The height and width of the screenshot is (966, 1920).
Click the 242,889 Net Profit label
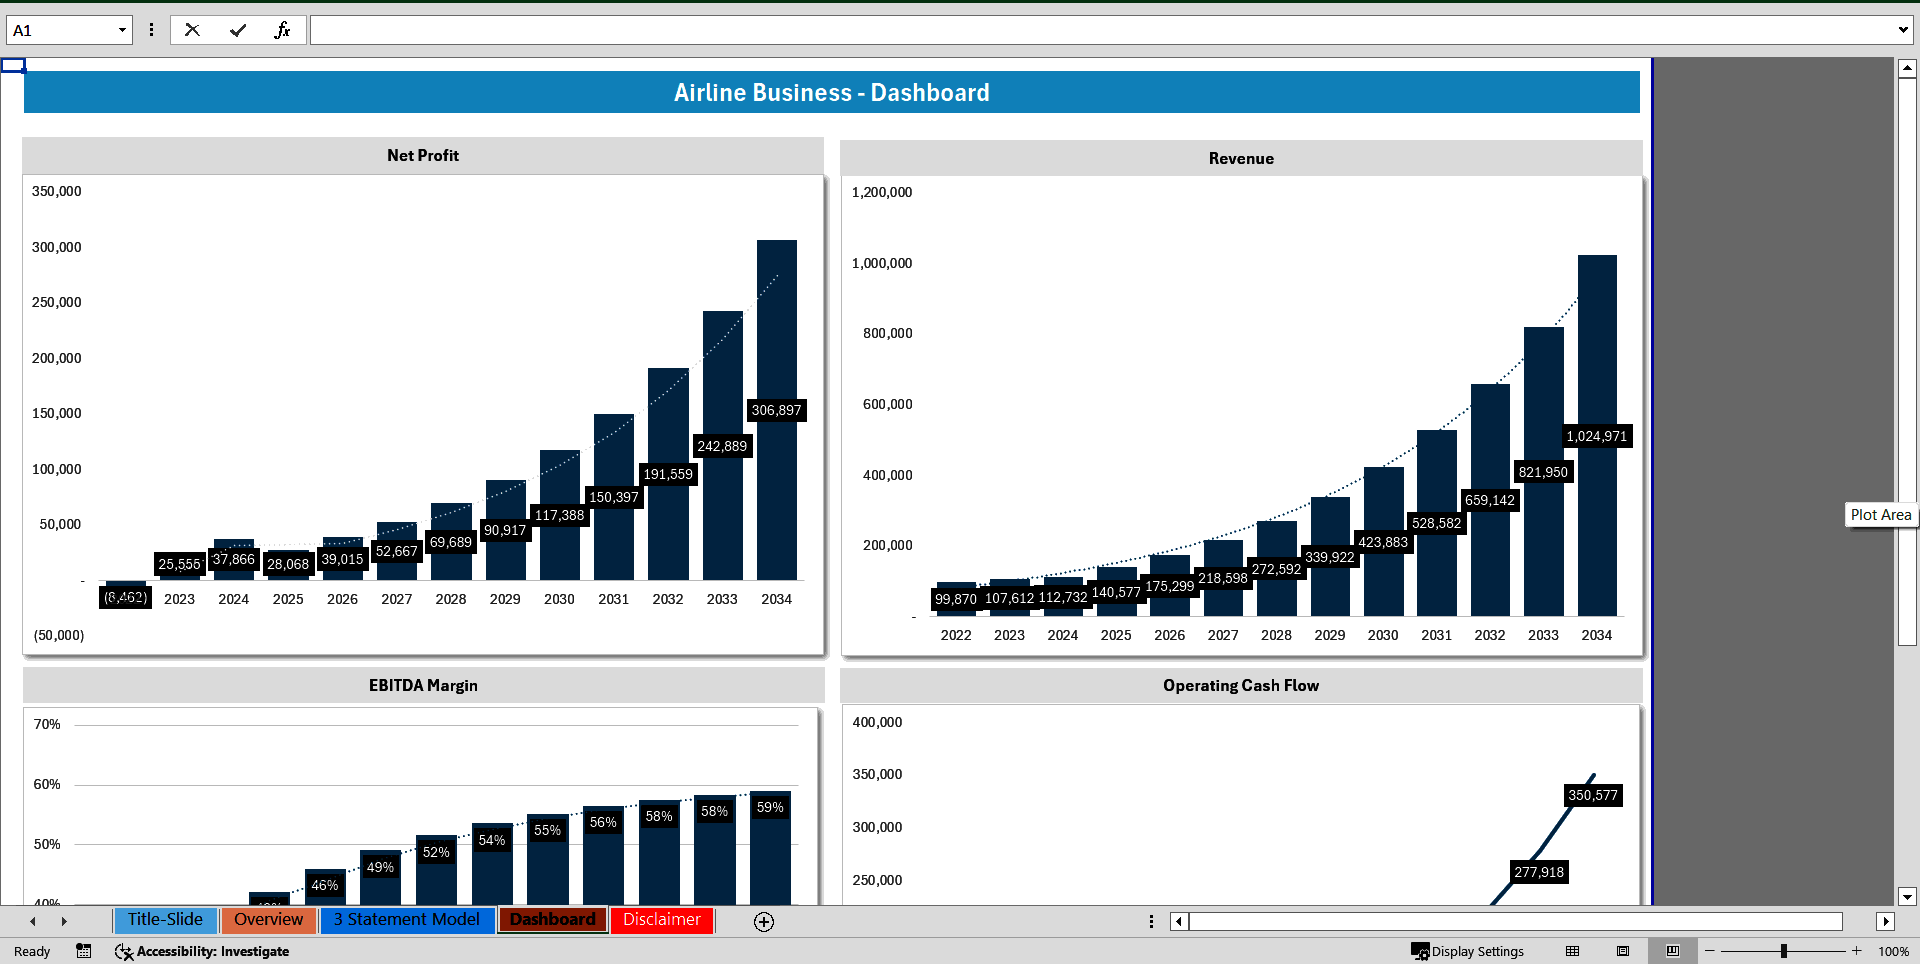722,446
